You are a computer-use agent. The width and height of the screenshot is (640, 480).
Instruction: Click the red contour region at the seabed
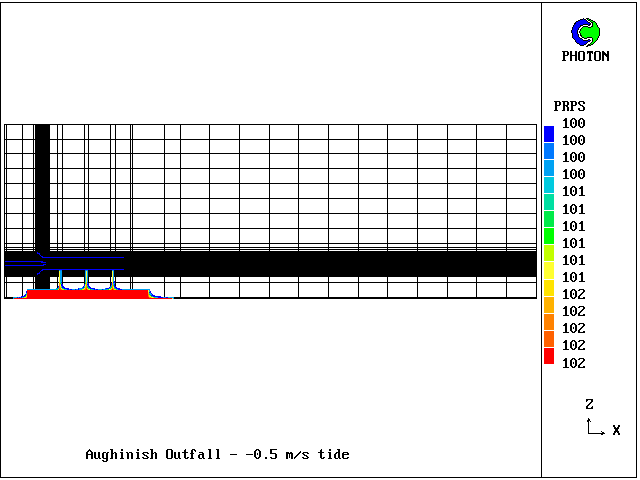pos(88,294)
